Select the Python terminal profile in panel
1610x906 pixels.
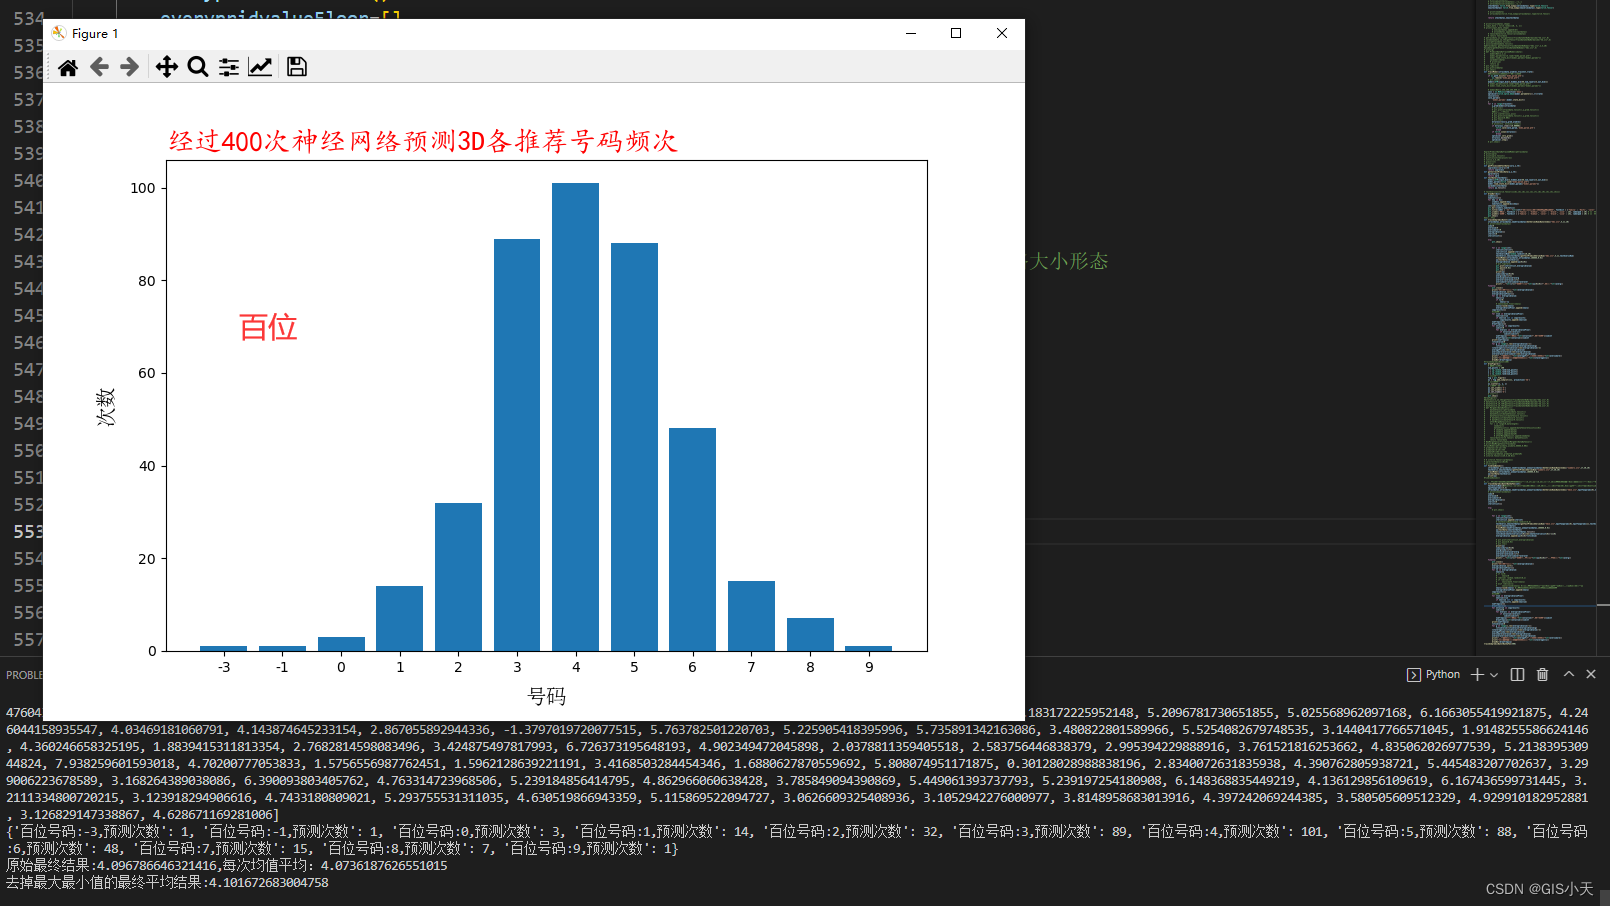click(1433, 675)
